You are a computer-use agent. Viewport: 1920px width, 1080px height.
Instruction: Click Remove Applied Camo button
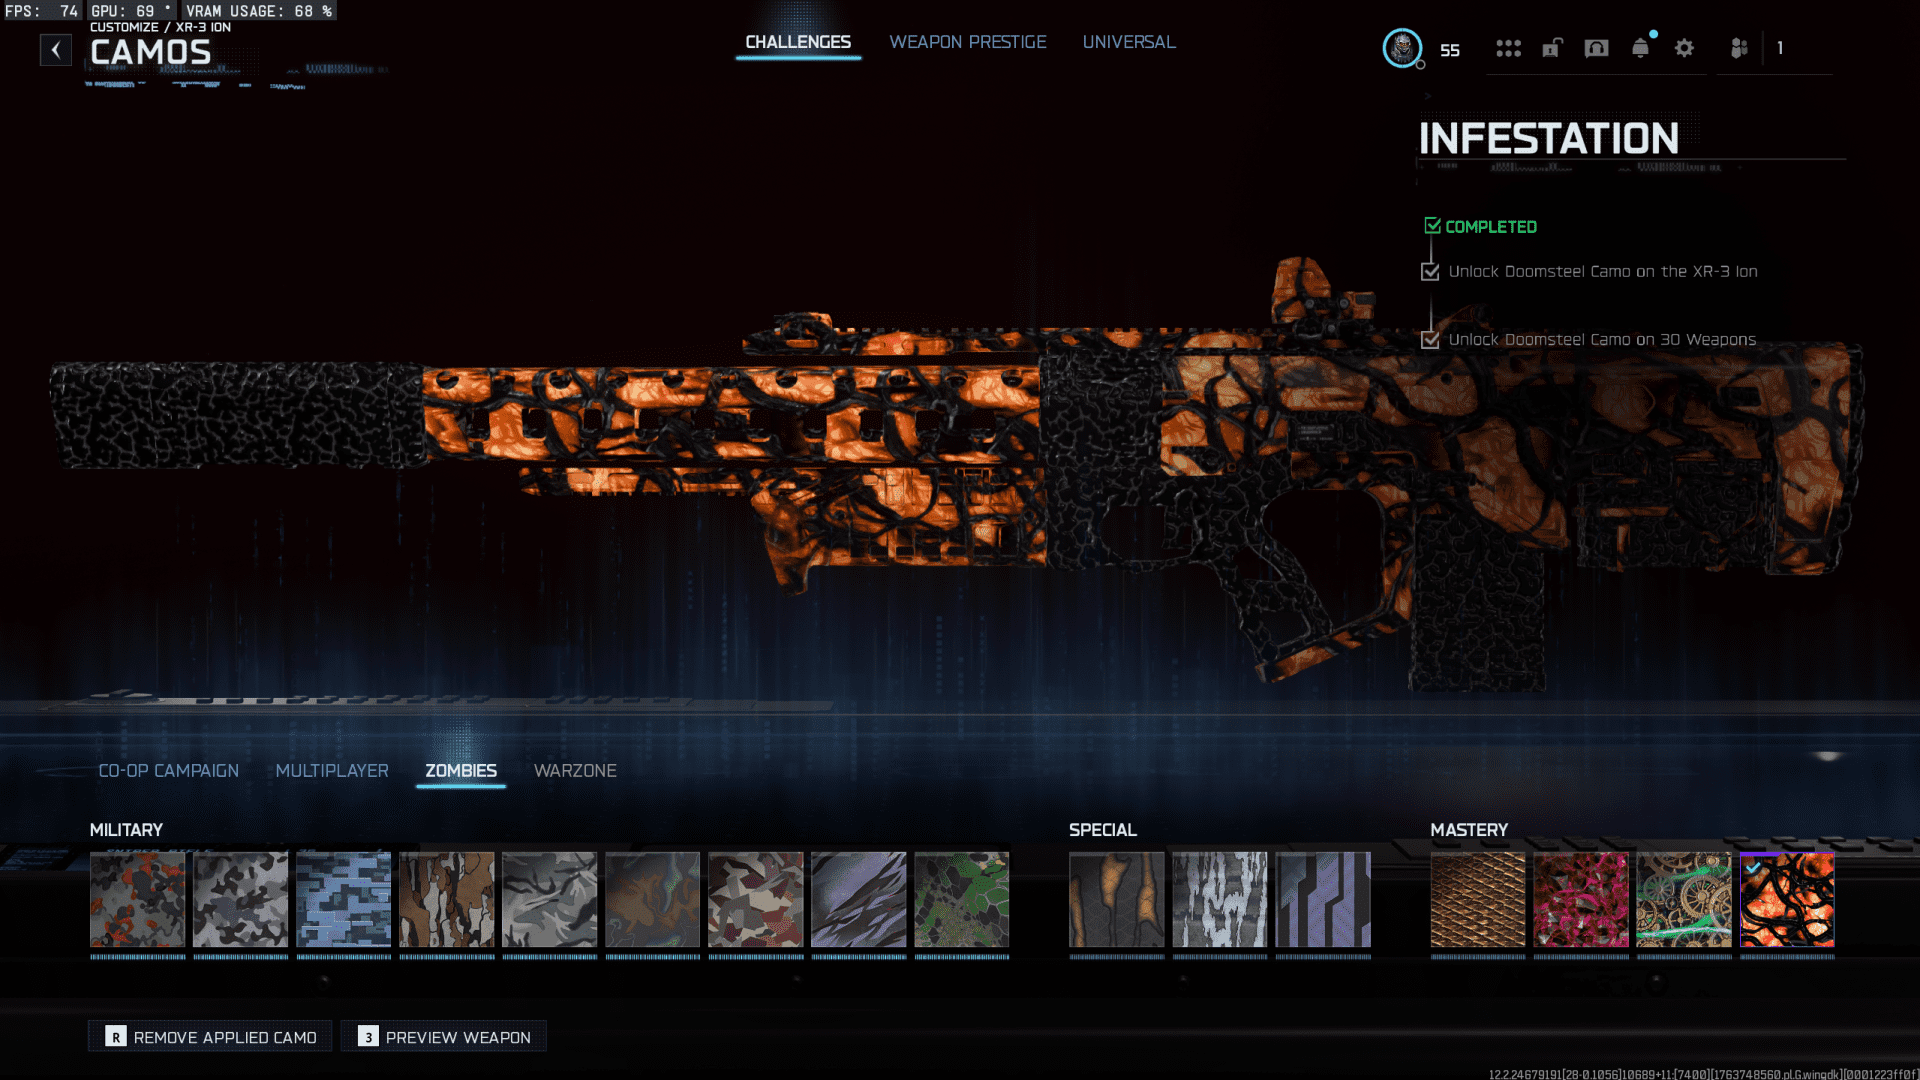point(211,1037)
